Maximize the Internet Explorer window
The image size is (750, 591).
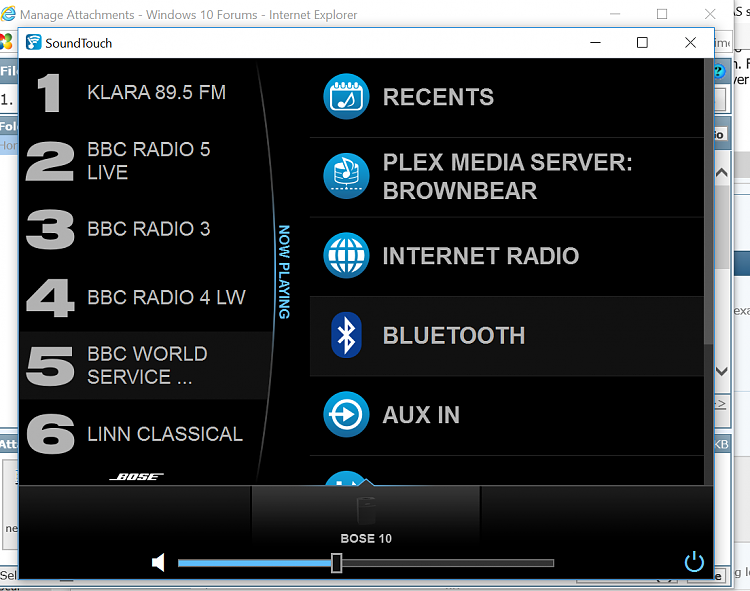[662, 14]
